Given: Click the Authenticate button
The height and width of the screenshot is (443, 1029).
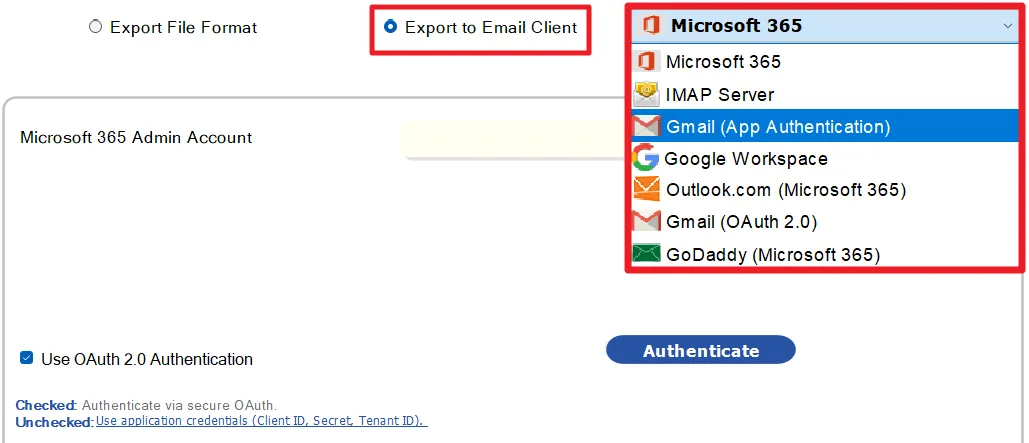Looking at the screenshot, I should [700, 350].
